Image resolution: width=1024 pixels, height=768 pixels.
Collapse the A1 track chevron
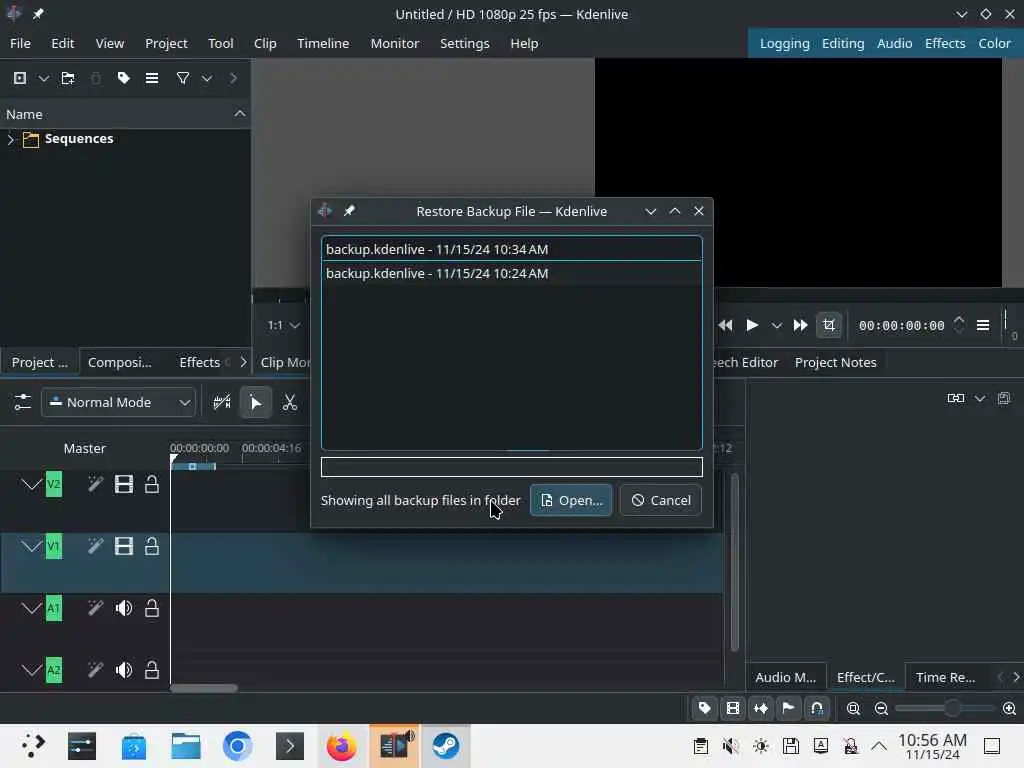click(31, 608)
